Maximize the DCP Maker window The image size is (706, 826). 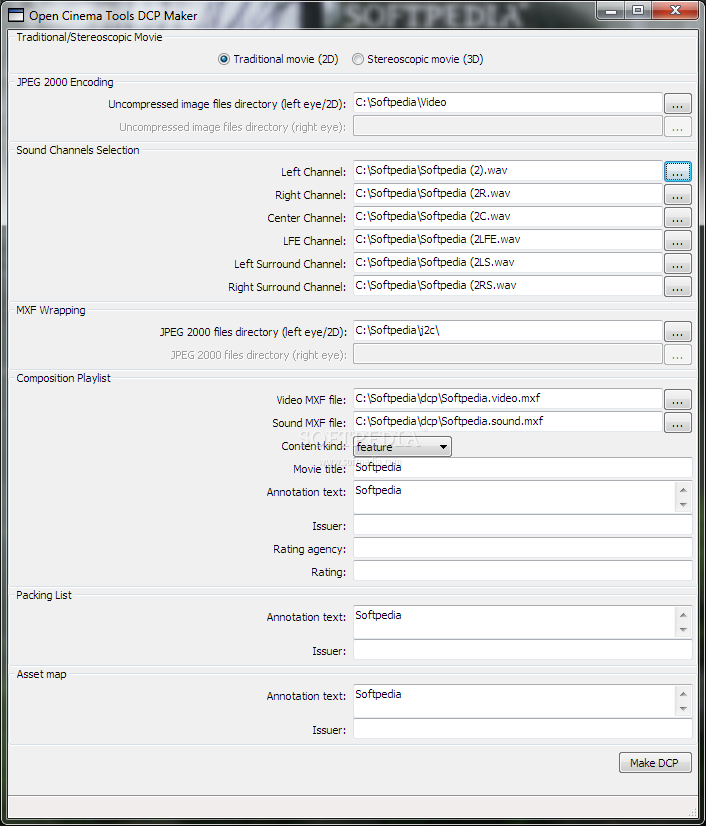[638, 11]
